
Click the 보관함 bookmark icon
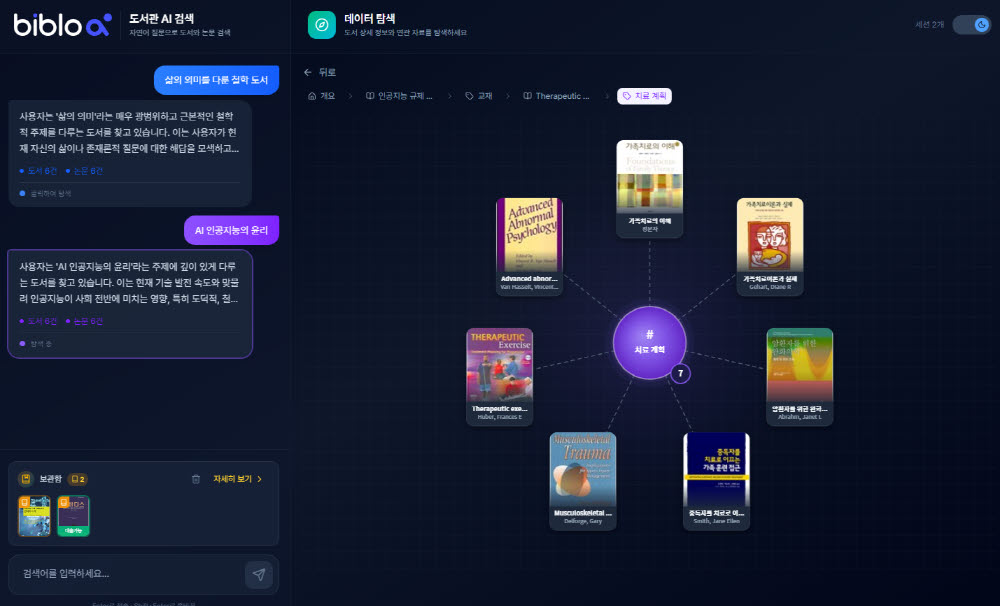pos(26,479)
